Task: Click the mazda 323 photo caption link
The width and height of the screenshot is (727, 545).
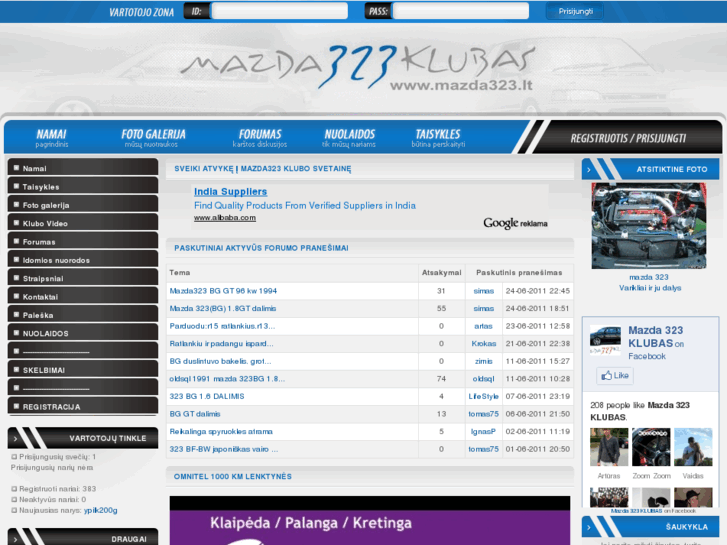Action: [649, 277]
